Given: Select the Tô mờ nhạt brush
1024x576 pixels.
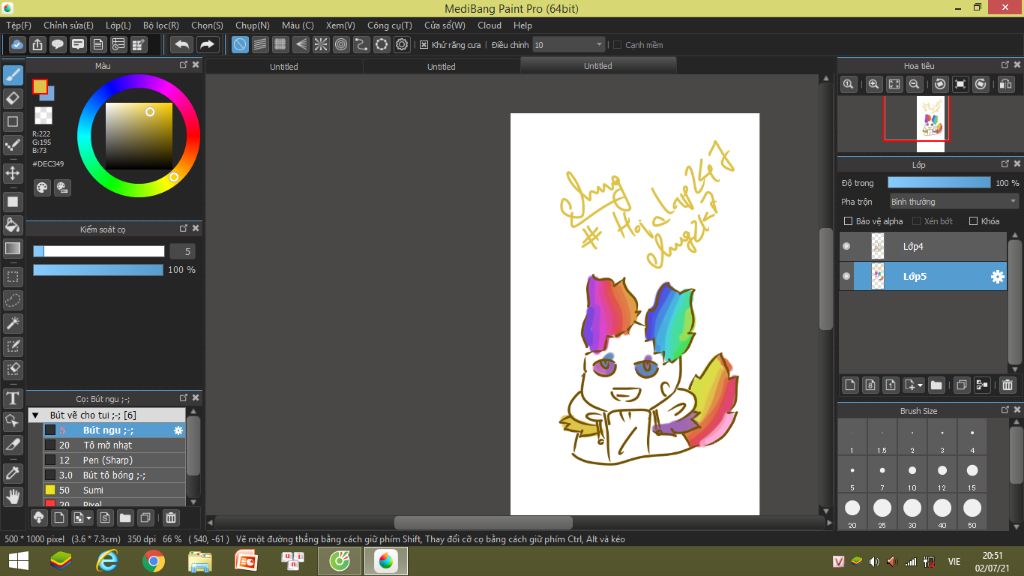Looking at the screenshot, I should (114, 445).
